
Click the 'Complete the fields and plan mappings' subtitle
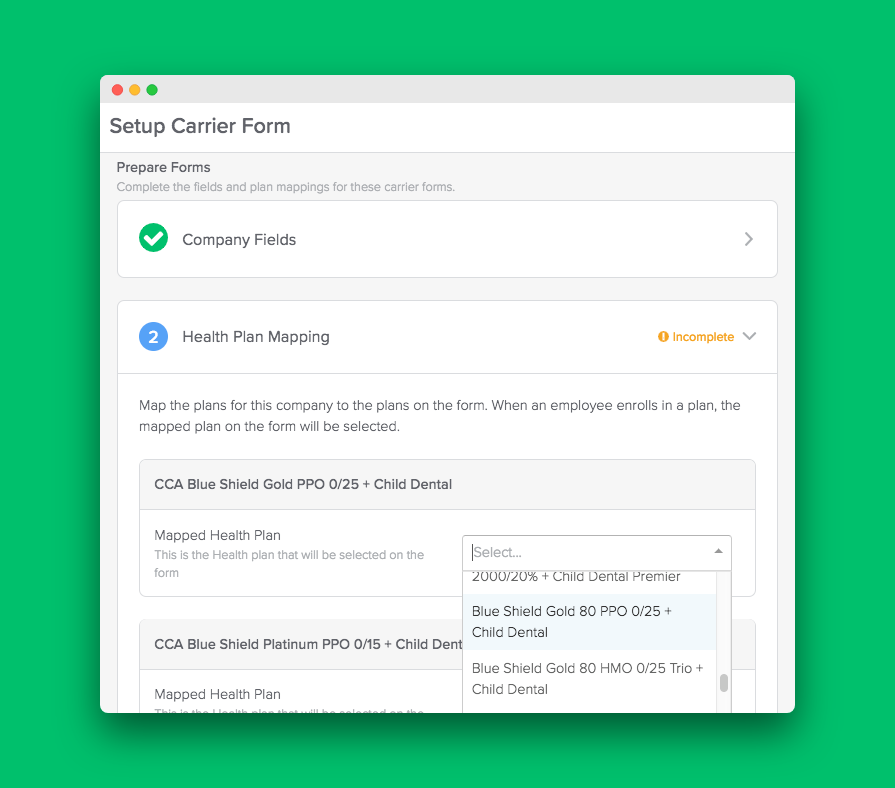[x=285, y=187]
